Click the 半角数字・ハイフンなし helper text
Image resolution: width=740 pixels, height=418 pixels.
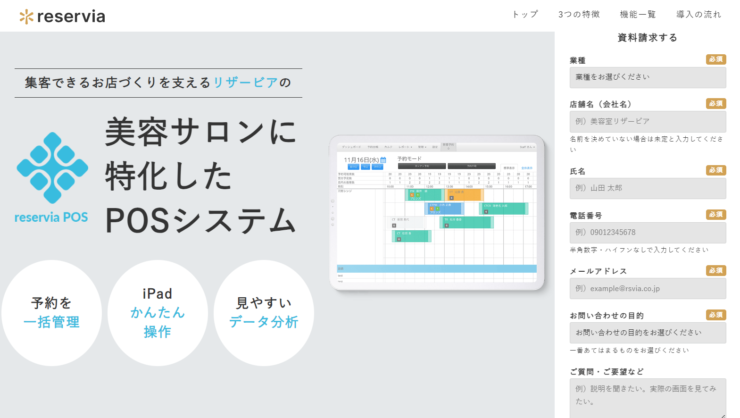coord(639,250)
